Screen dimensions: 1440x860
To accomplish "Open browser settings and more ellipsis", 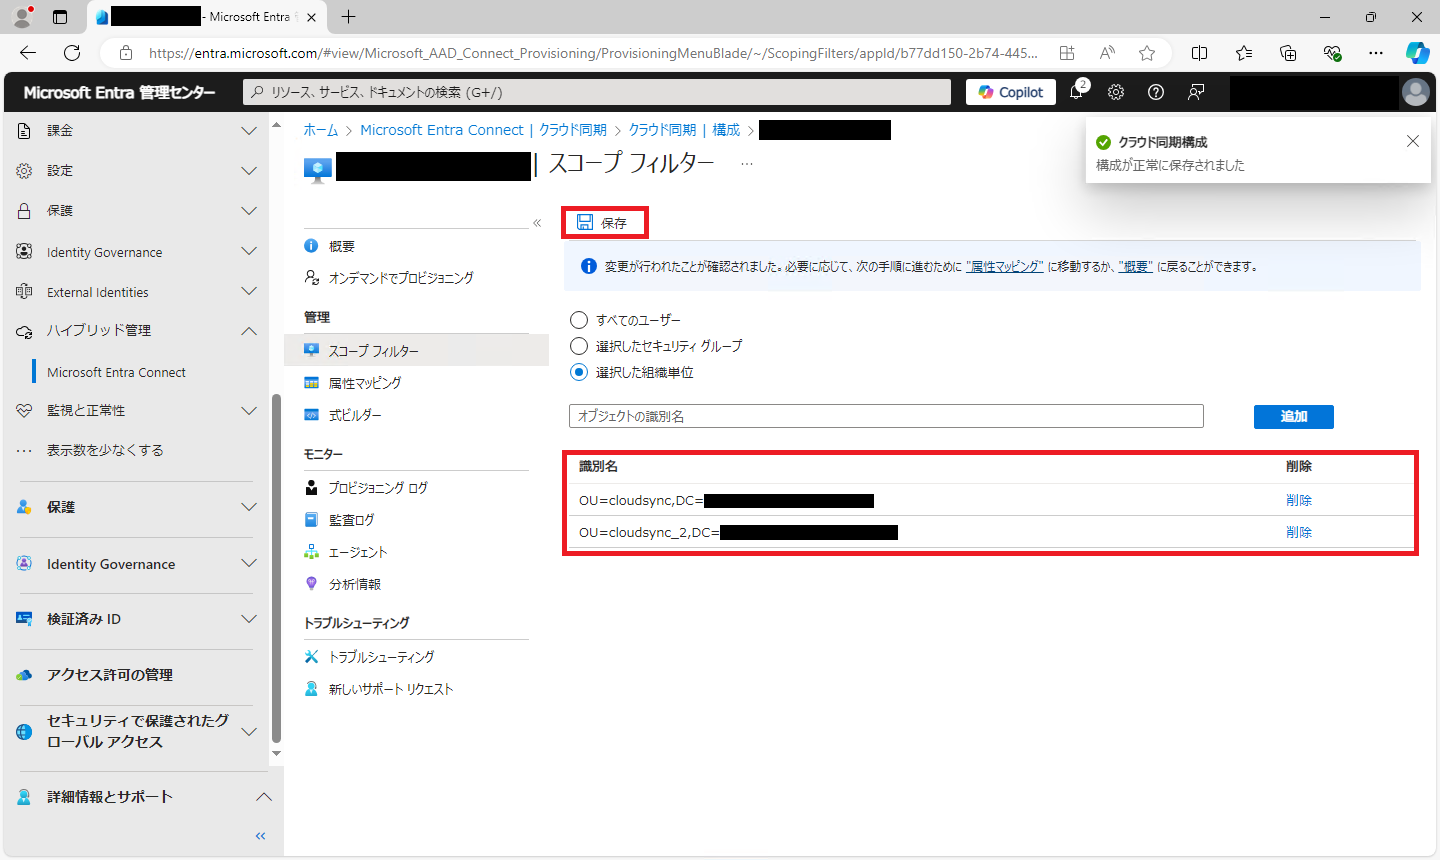I will (x=1376, y=53).
